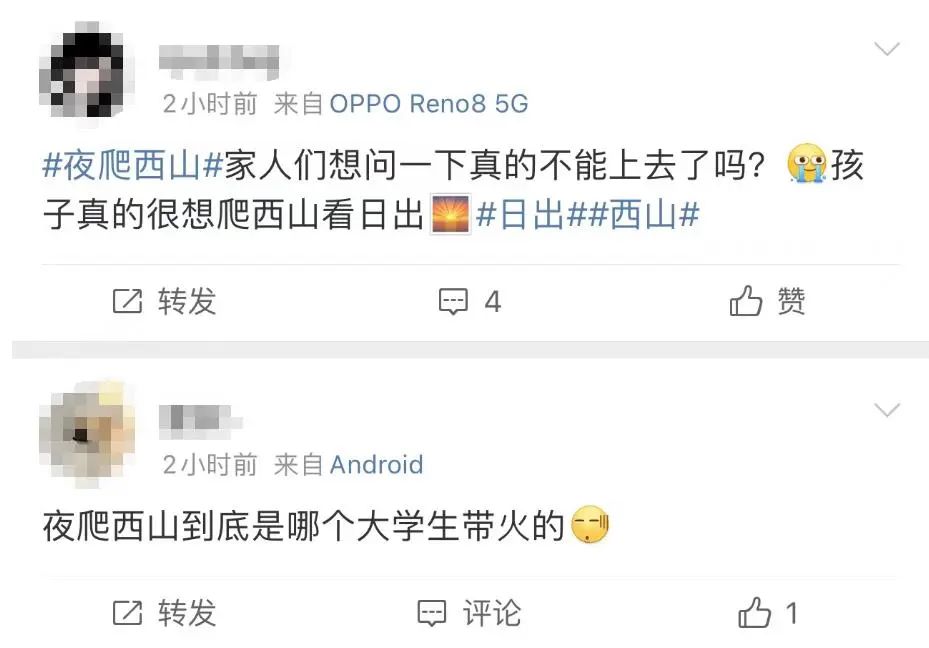Tap the thumbs-up icon labeled 赞
929x648 pixels.
pos(746,301)
